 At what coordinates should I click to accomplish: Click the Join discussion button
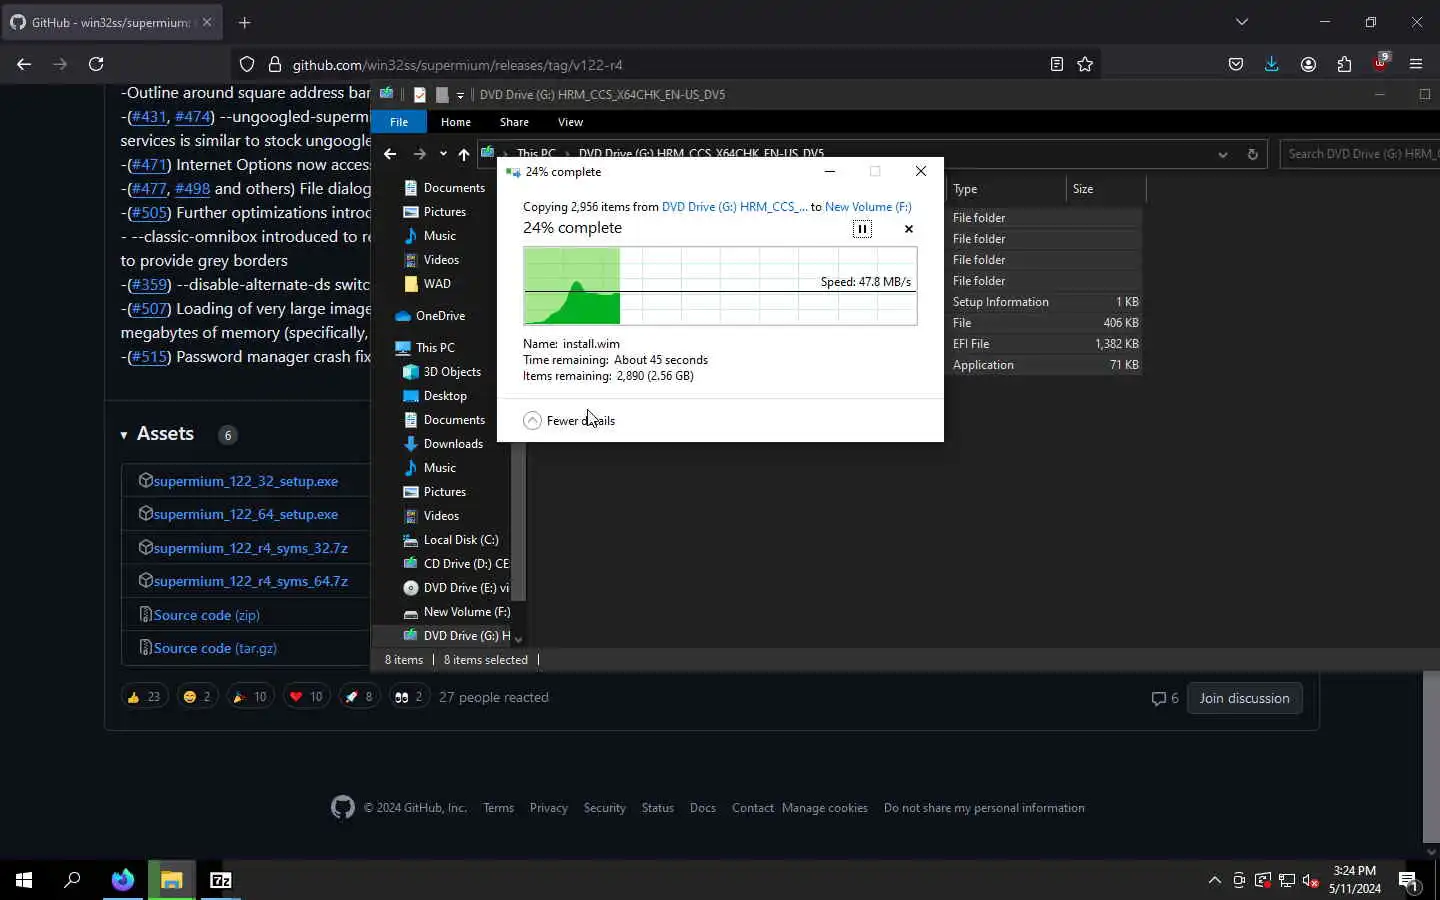click(1244, 698)
